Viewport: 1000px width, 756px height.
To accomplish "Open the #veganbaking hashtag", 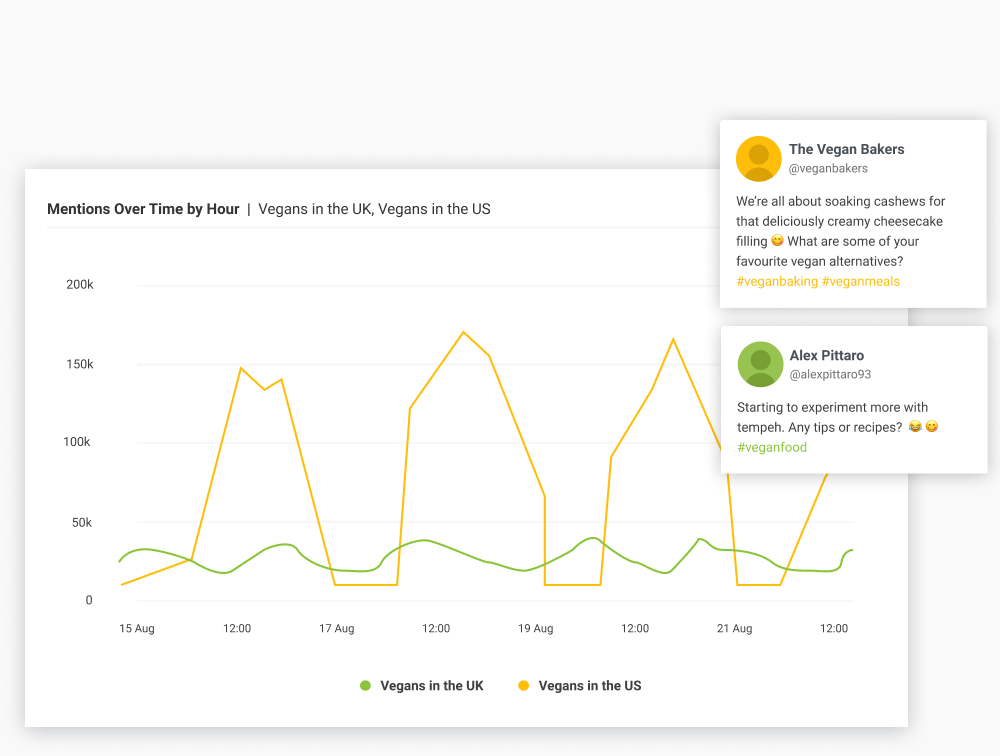I will point(776,282).
